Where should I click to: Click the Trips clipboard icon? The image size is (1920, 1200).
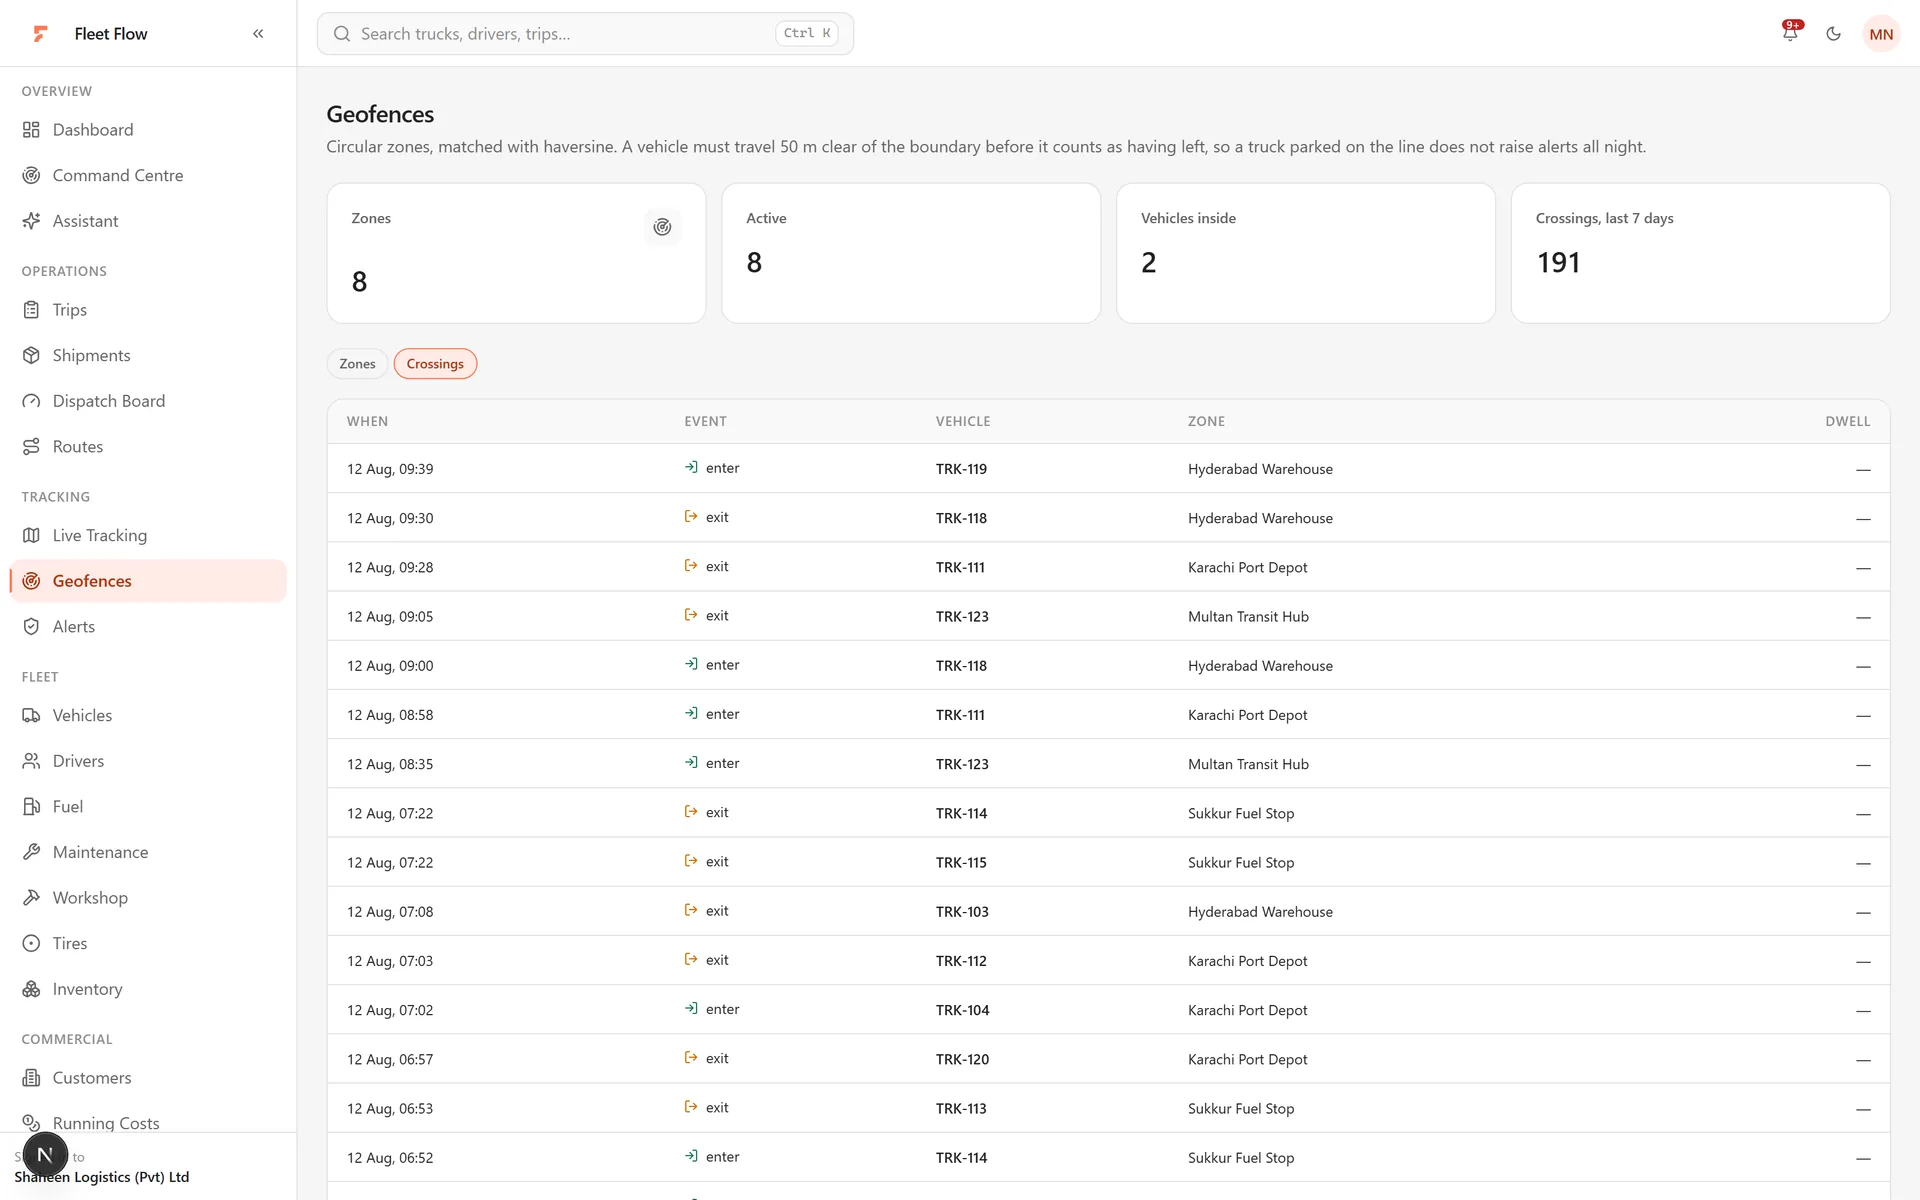[32, 310]
